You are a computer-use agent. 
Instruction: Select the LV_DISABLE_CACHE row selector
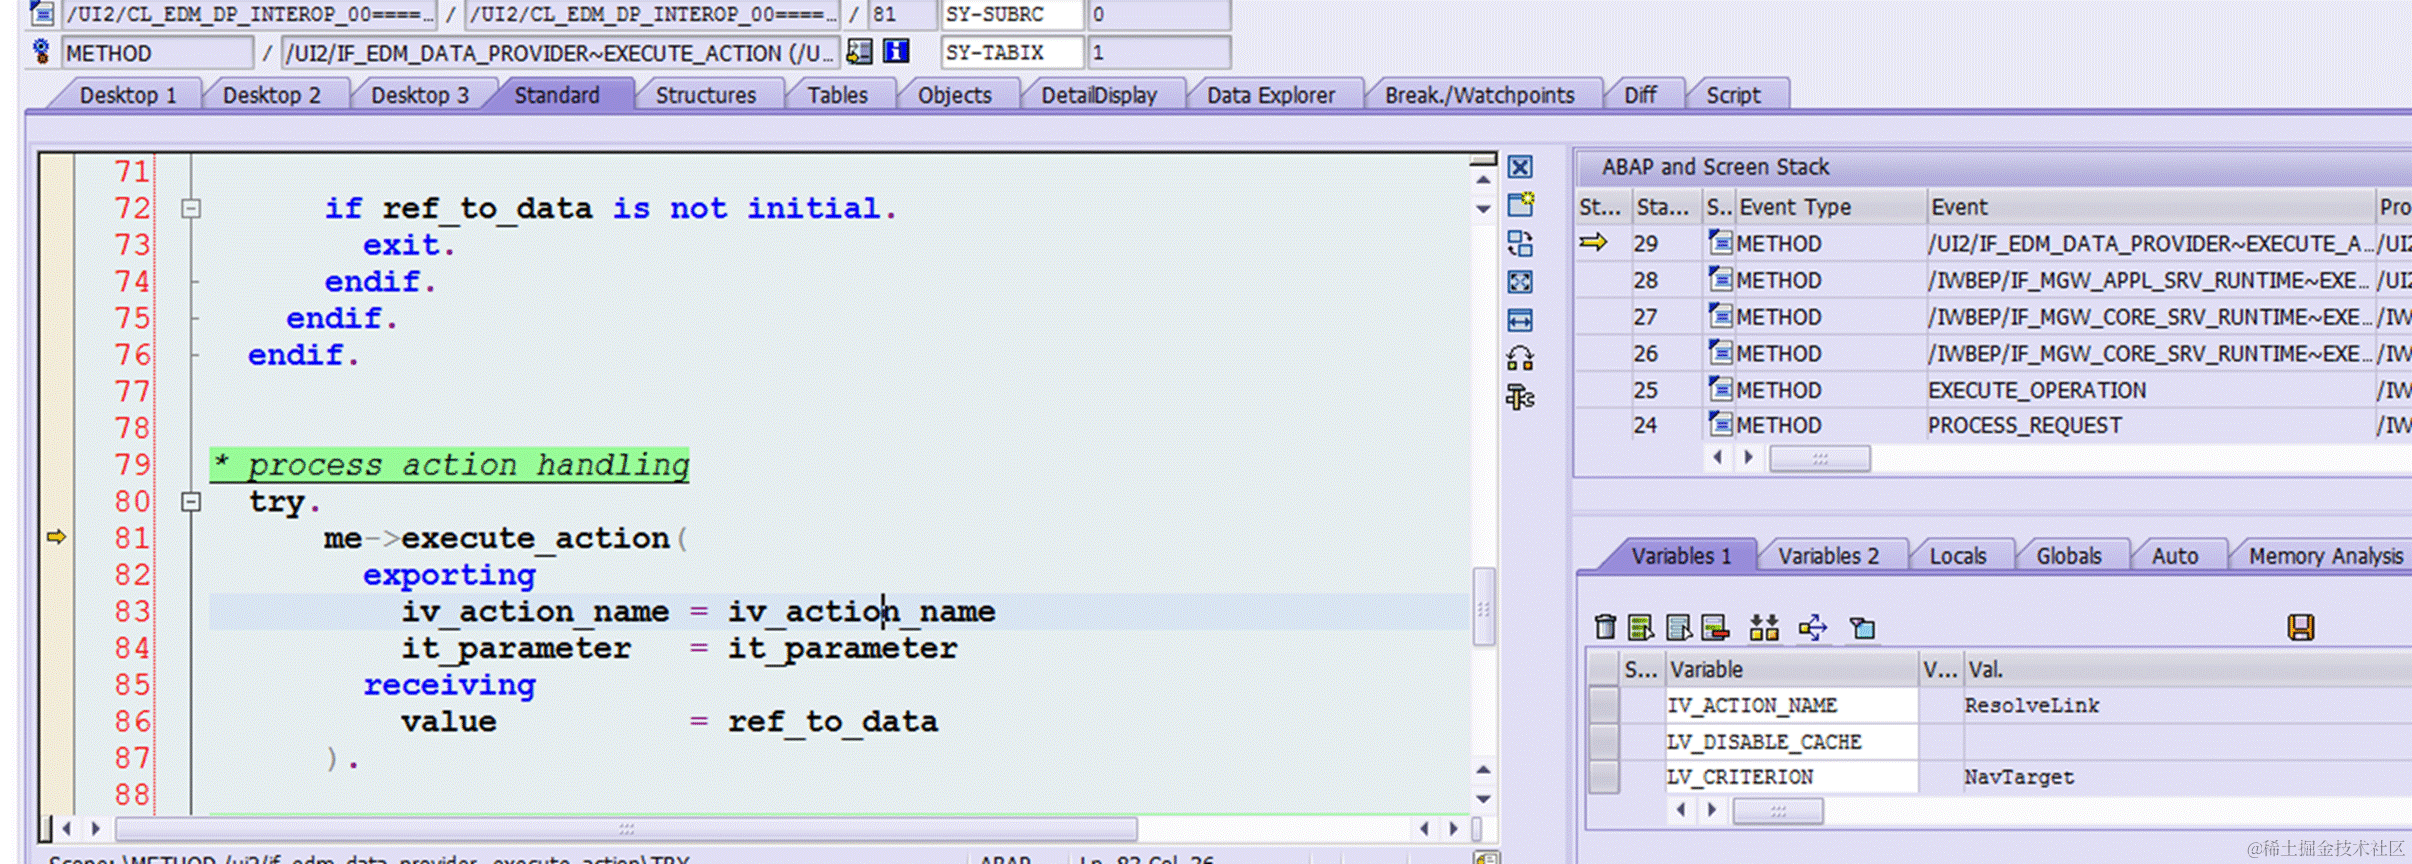click(1603, 741)
